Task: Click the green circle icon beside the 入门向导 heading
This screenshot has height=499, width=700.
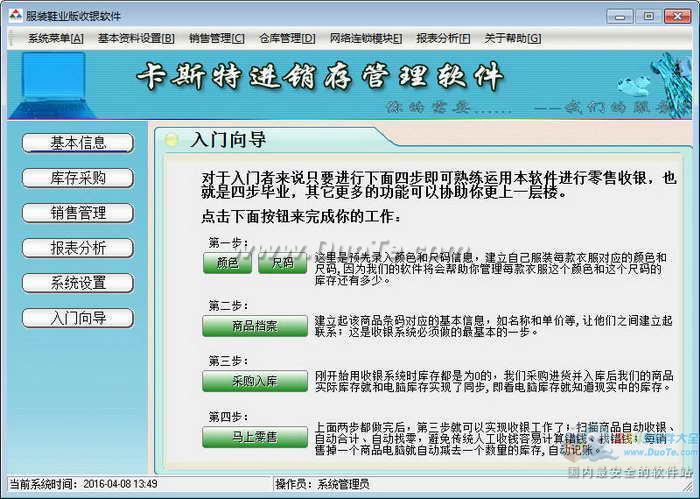Action: 172,140
